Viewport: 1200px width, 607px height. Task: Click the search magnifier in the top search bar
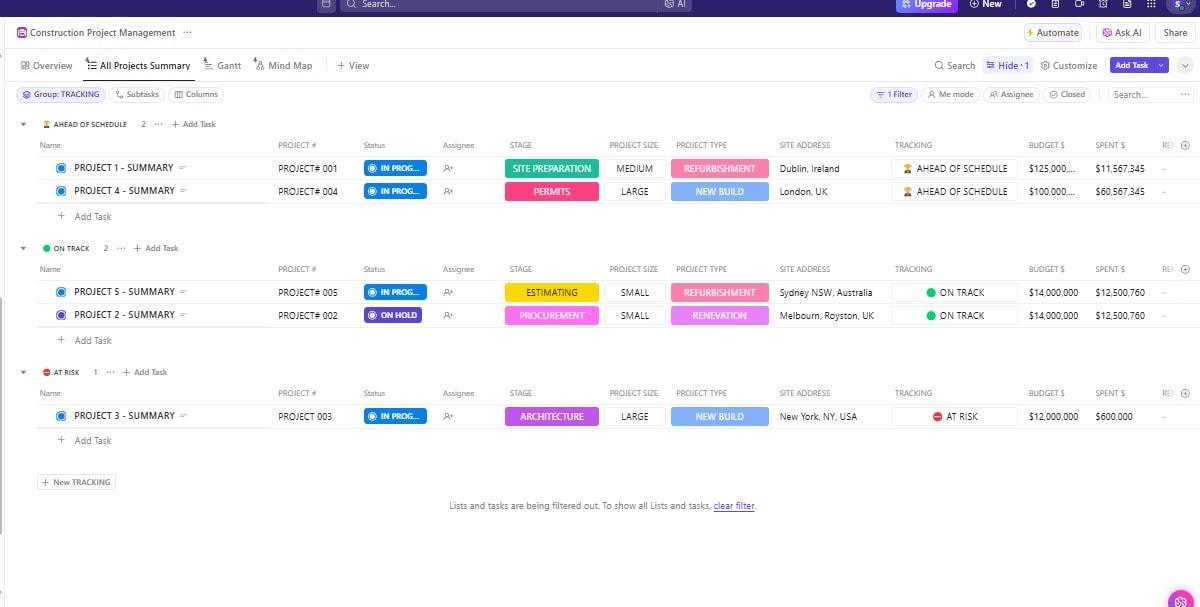coord(352,4)
